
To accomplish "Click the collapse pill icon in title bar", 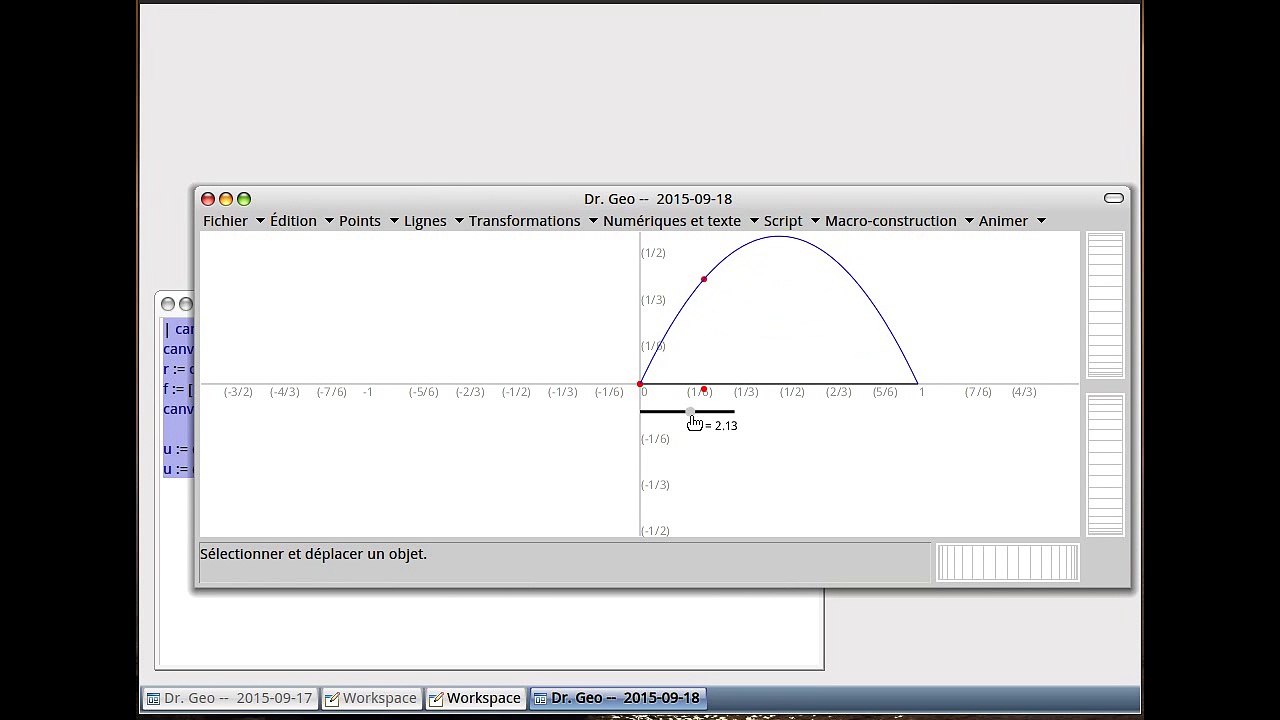I will (1113, 199).
